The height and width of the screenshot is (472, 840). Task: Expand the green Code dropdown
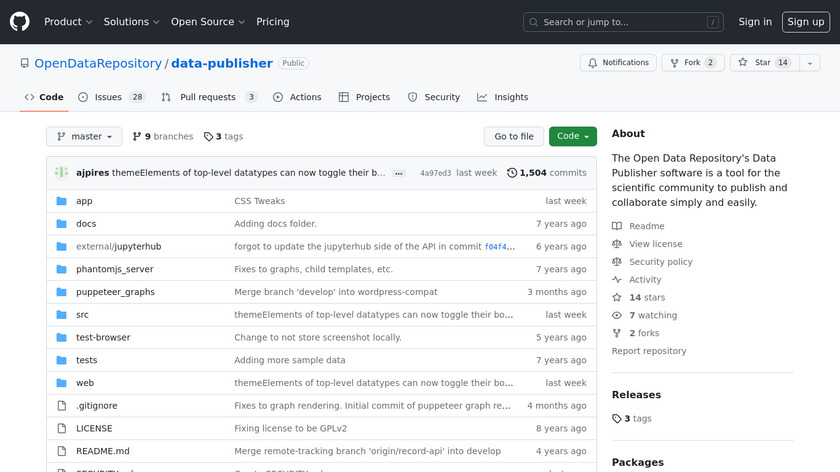coord(572,137)
